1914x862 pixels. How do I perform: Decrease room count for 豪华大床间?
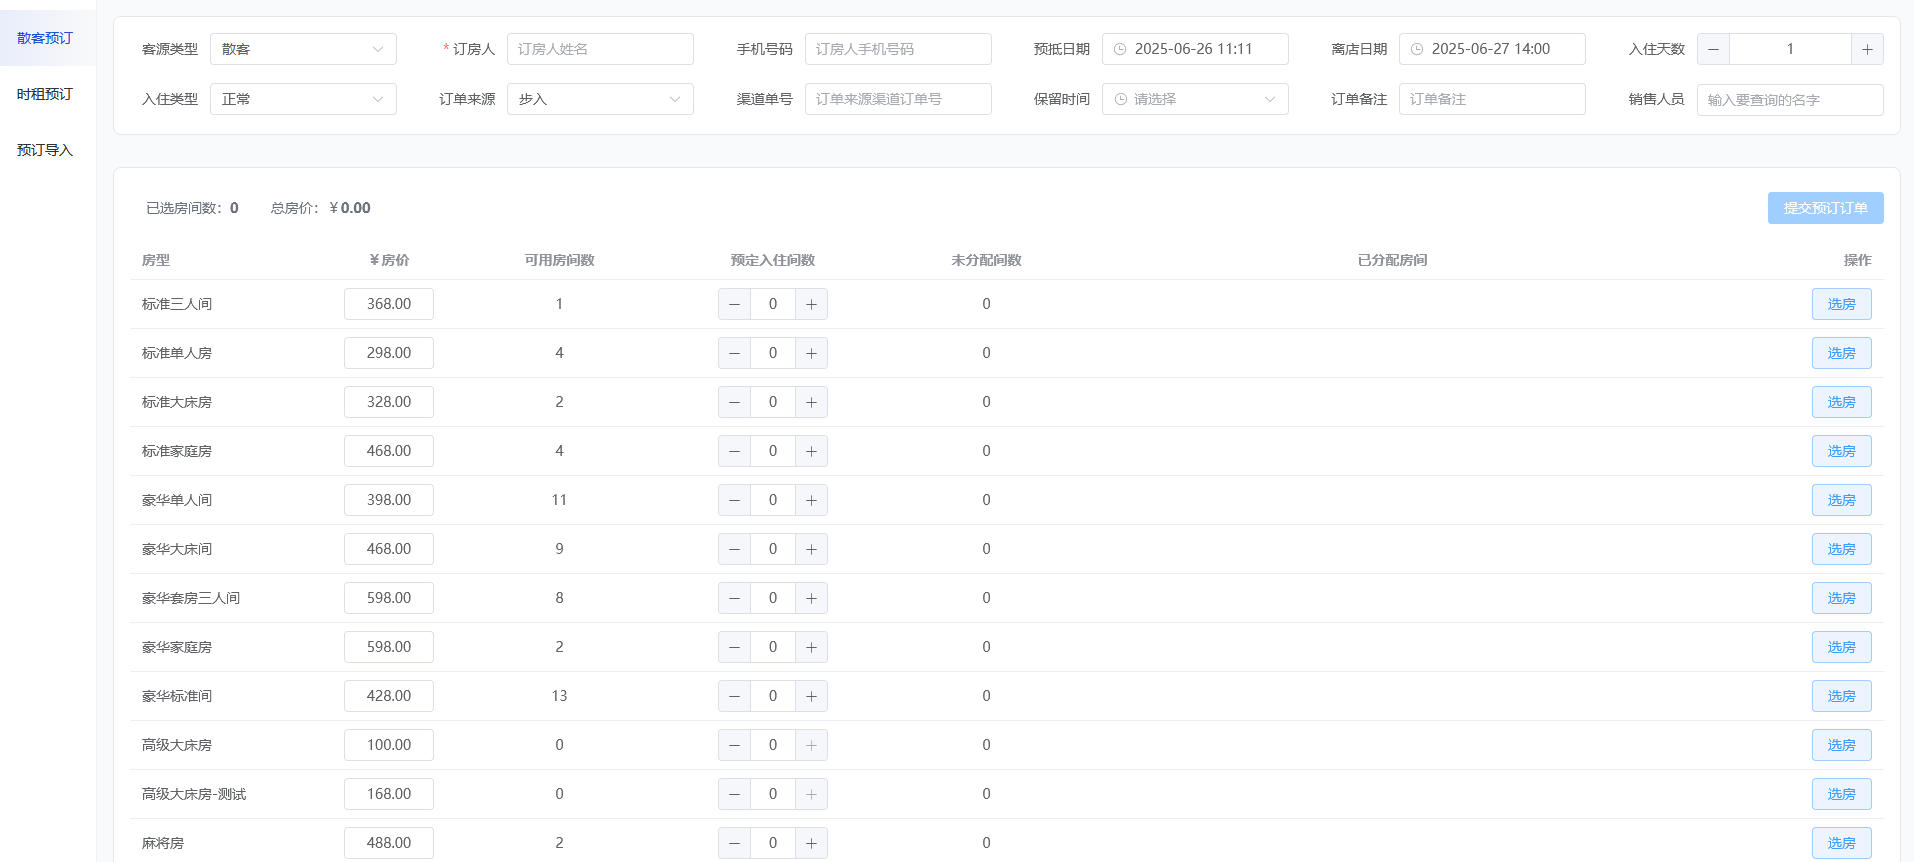click(x=734, y=549)
